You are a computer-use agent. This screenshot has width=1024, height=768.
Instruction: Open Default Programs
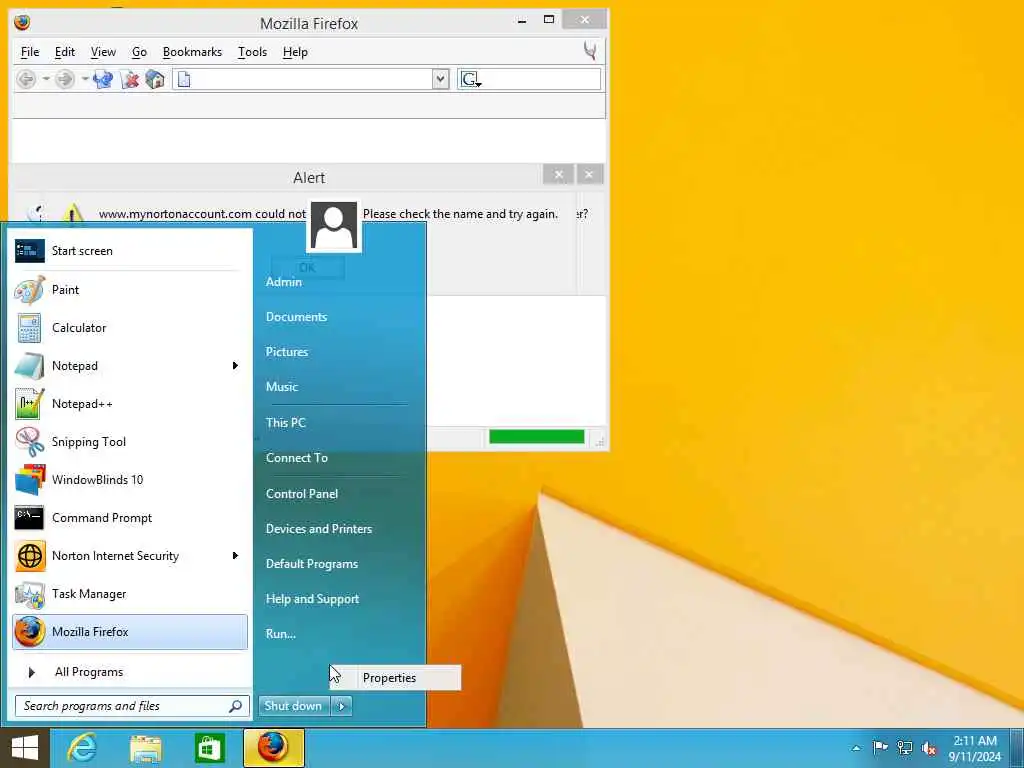312,564
